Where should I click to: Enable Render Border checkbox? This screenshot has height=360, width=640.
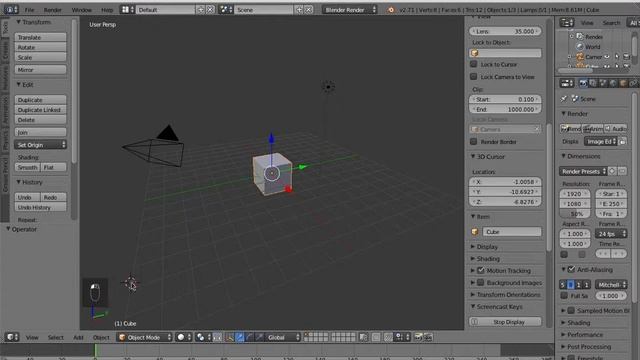click(x=473, y=142)
